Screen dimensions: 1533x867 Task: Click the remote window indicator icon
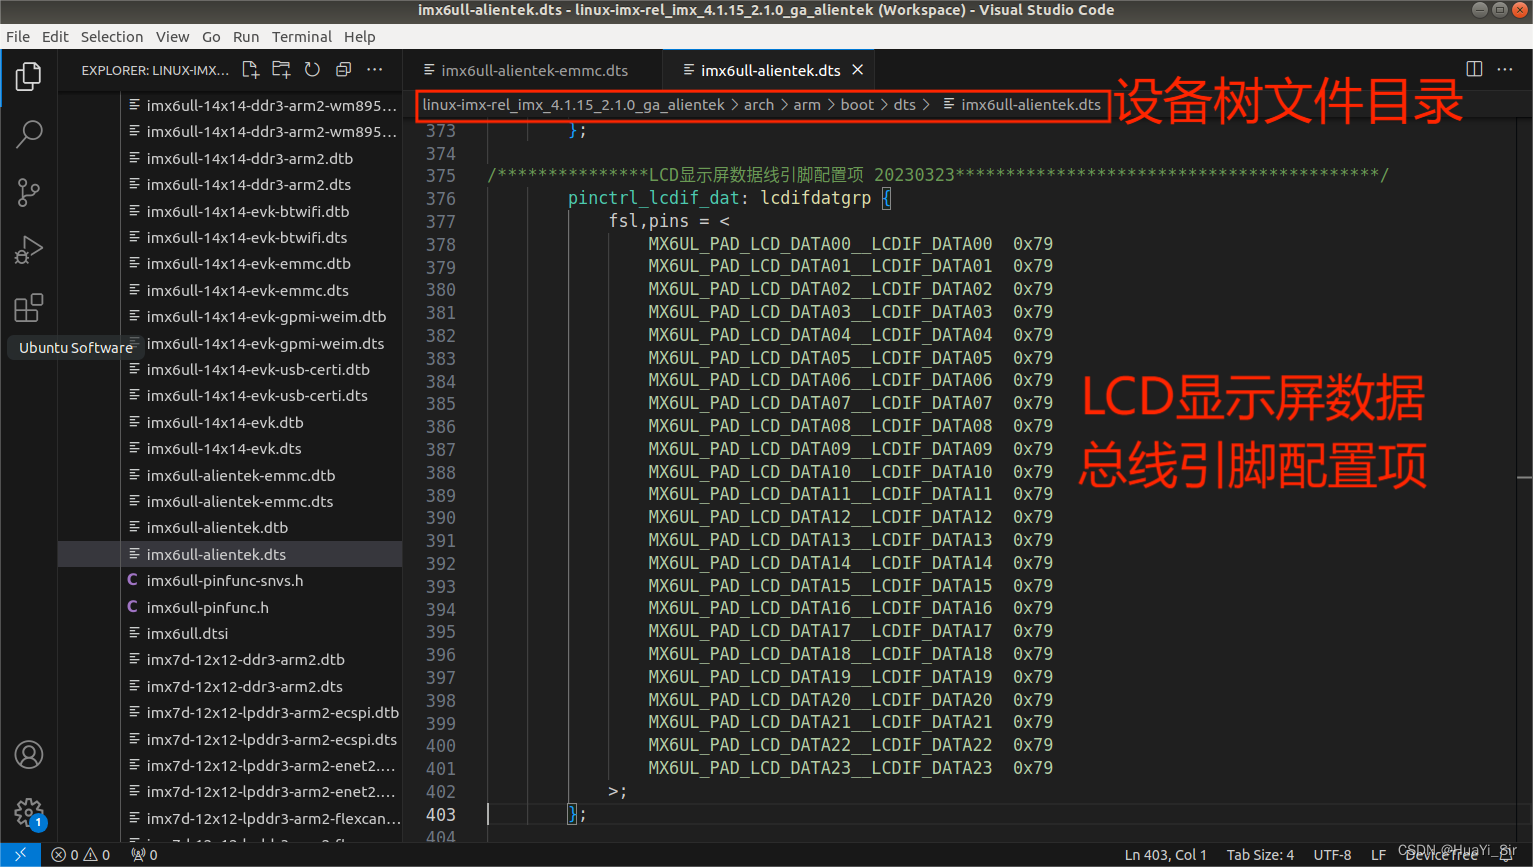click(x=20, y=855)
